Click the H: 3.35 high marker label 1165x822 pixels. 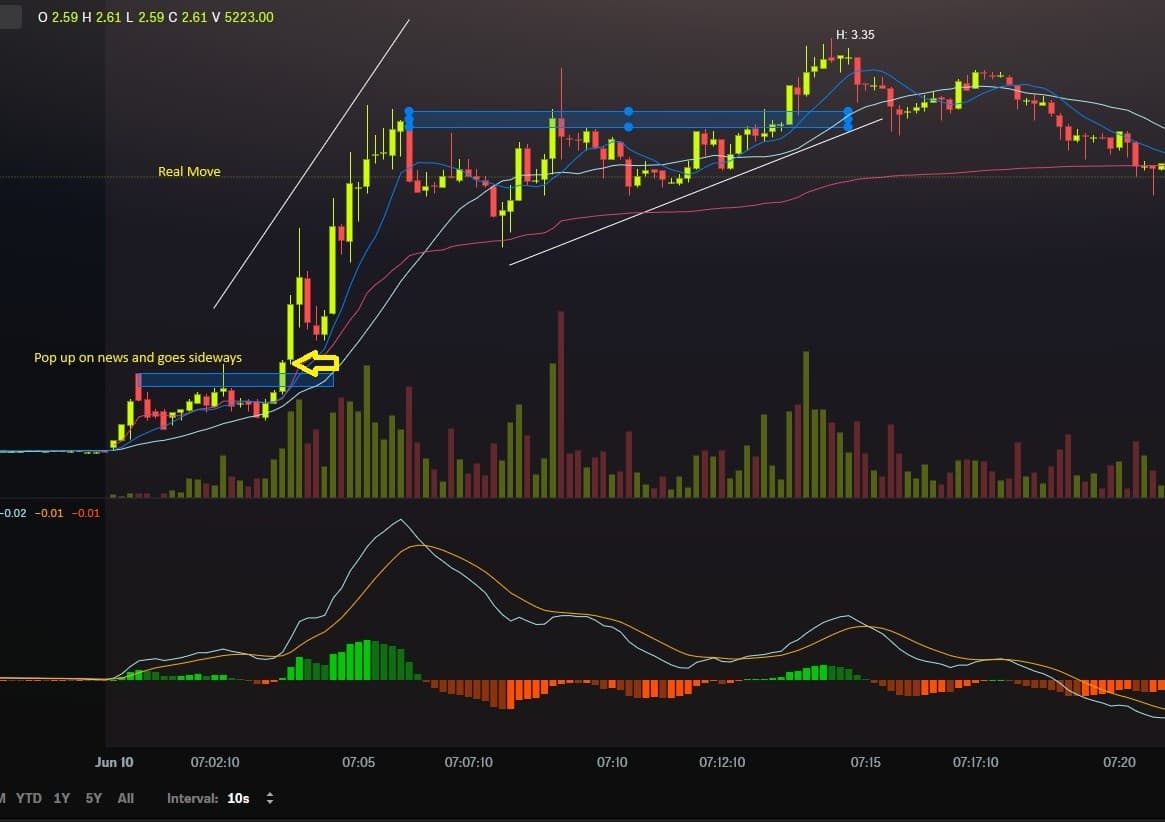[x=854, y=34]
